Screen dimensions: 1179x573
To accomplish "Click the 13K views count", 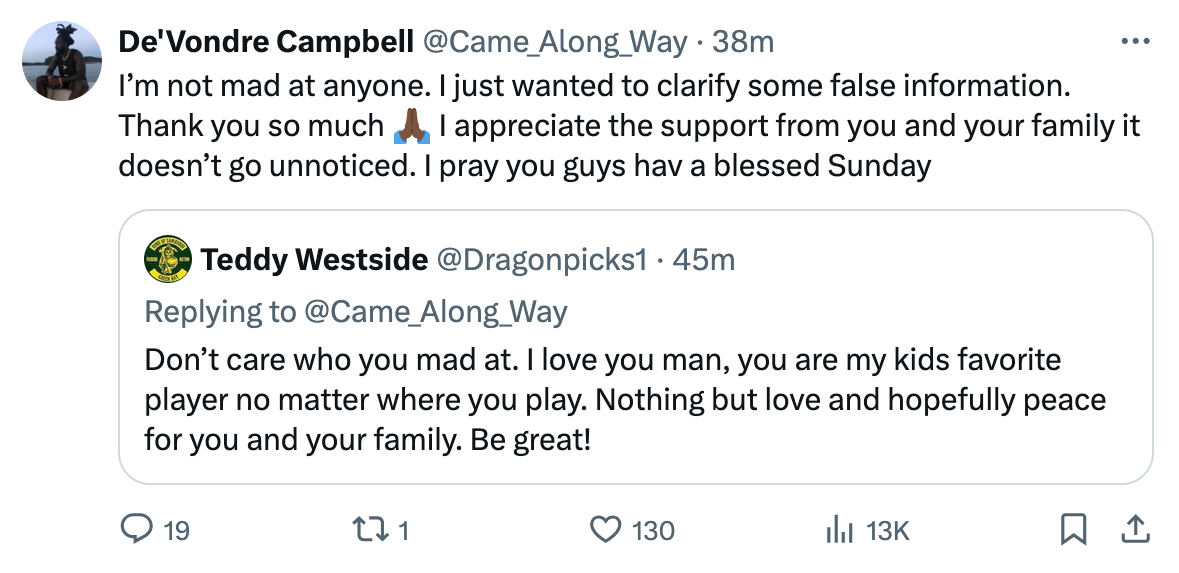I will pos(887,531).
